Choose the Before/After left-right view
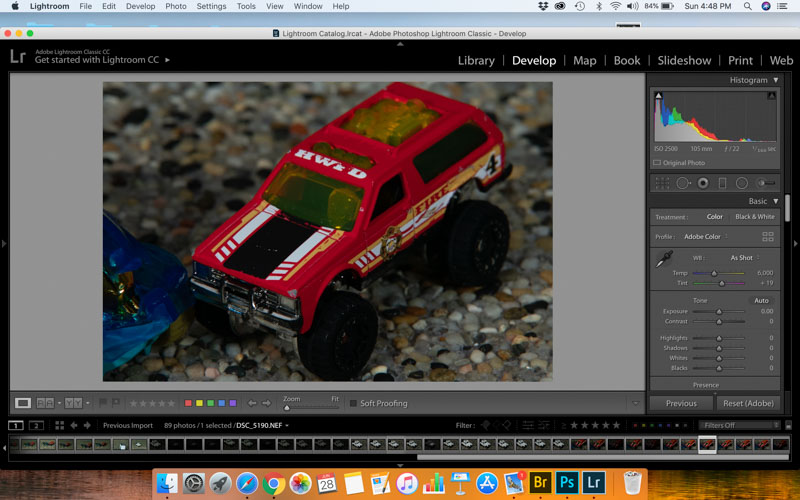The width and height of the screenshot is (800, 500). [45, 403]
